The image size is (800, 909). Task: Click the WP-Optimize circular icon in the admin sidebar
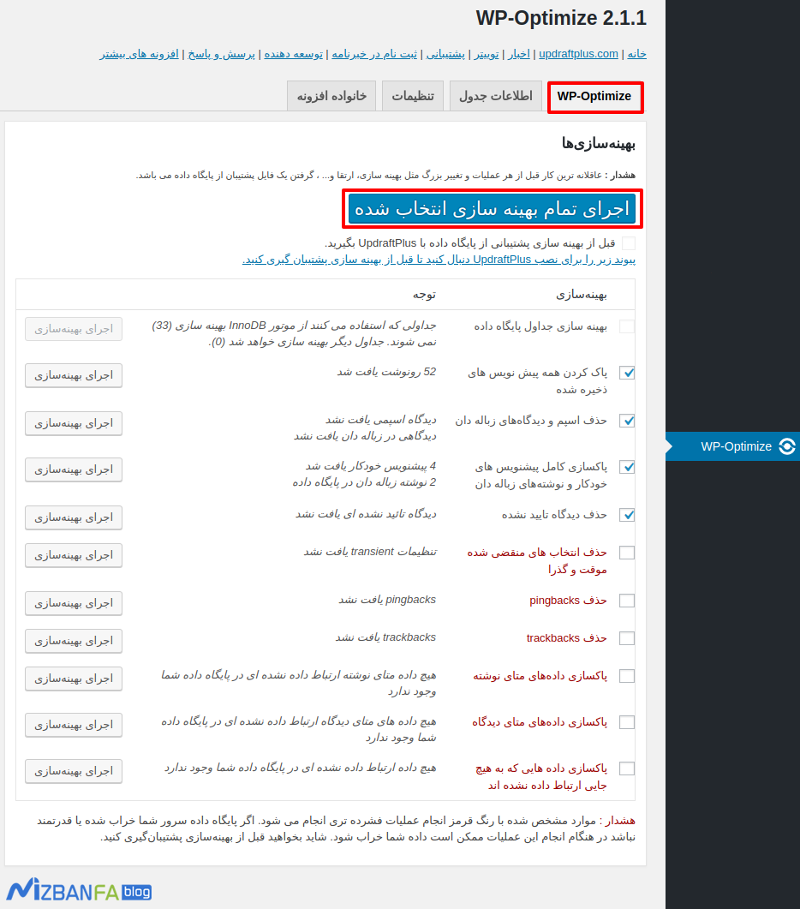tap(787, 446)
